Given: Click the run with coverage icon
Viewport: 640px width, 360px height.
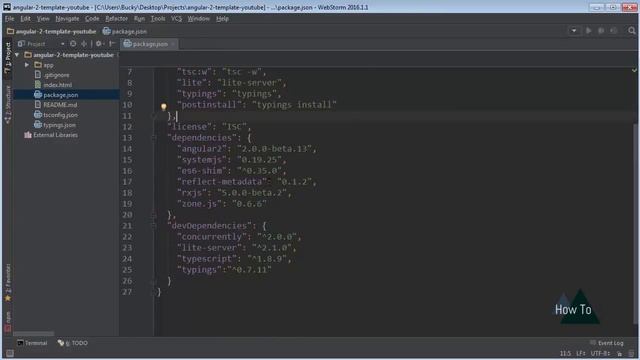Looking at the screenshot, I should pyautogui.click(x=613, y=31).
